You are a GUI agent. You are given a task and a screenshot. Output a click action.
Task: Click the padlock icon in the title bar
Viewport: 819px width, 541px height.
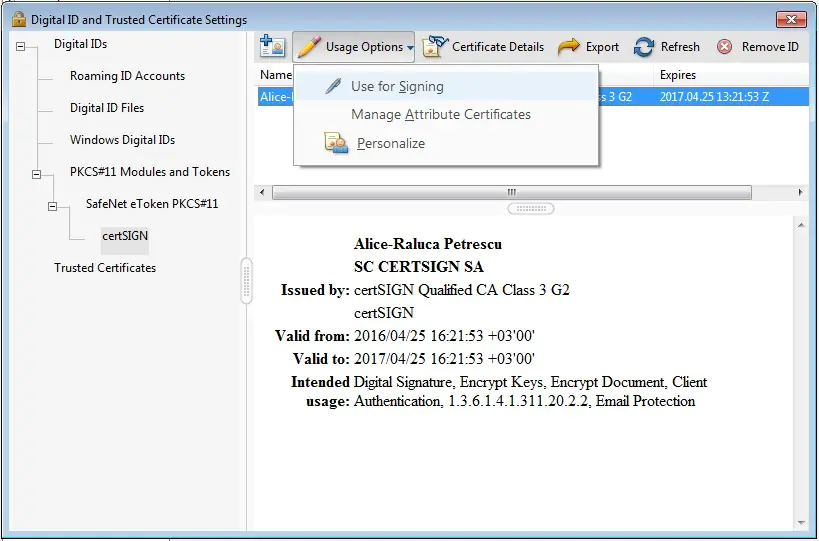(19, 19)
